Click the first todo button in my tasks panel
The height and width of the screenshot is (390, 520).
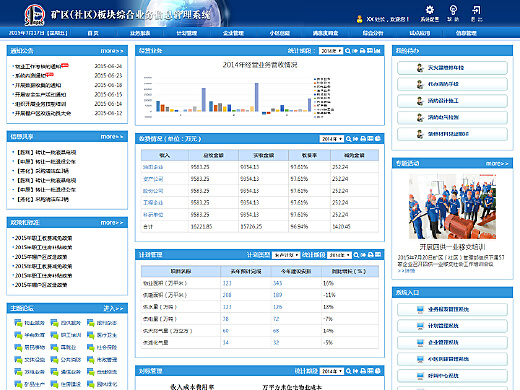pos(452,68)
